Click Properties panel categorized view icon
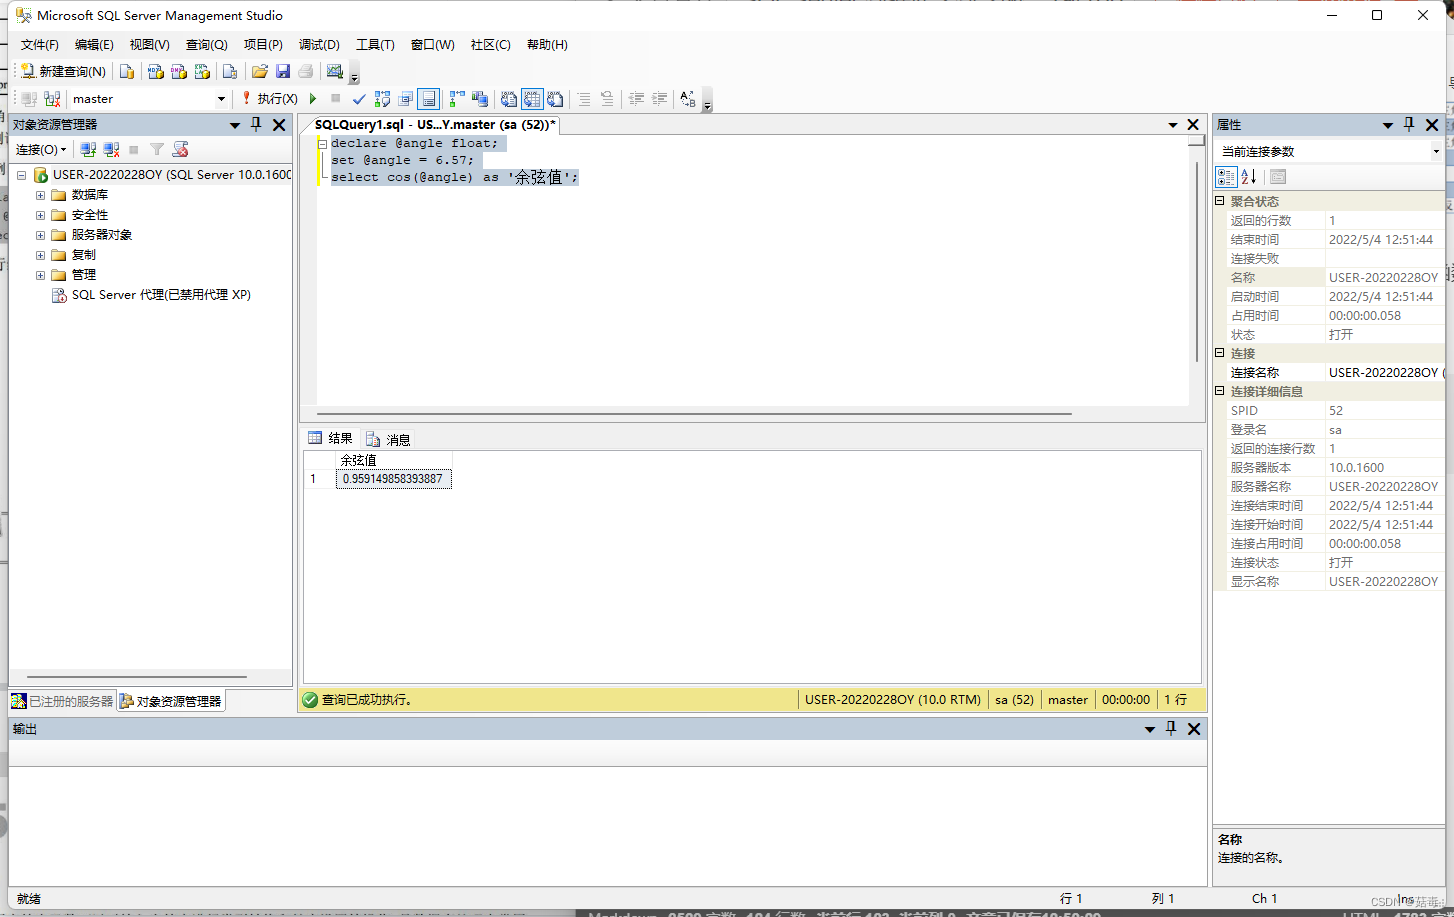 click(1226, 177)
